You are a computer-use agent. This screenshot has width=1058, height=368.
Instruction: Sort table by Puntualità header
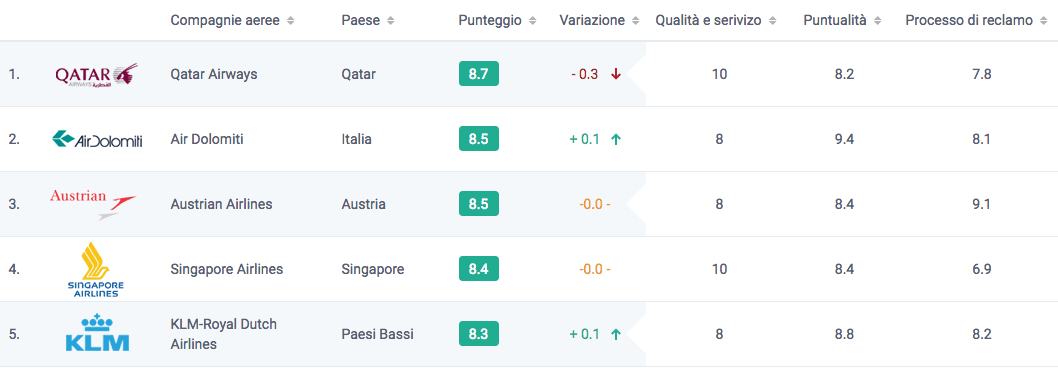pos(843,21)
